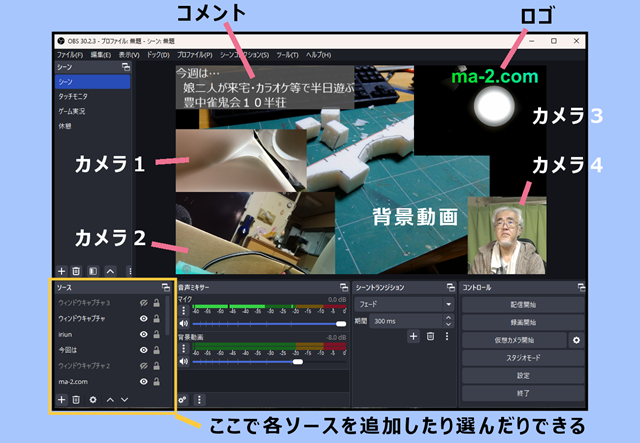
Task: Increase transition duration with up arrow
Action: tap(449, 317)
